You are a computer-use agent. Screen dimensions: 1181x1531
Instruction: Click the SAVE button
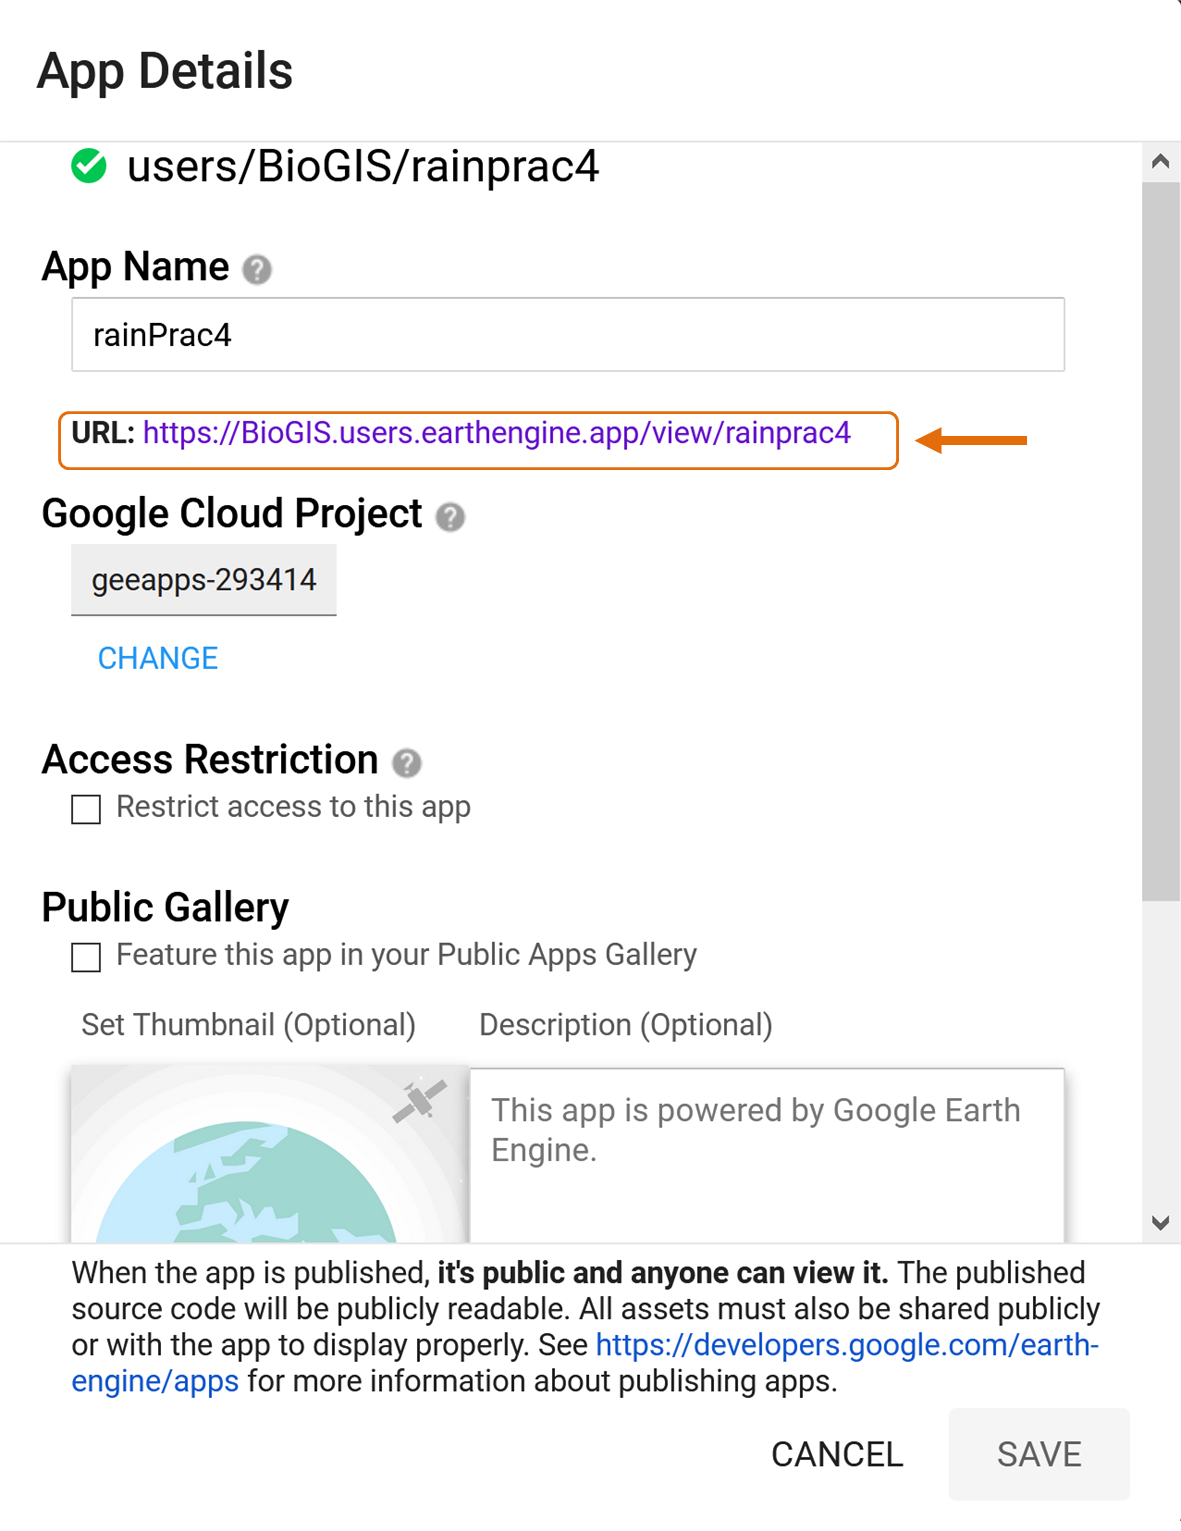coord(1038,1454)
